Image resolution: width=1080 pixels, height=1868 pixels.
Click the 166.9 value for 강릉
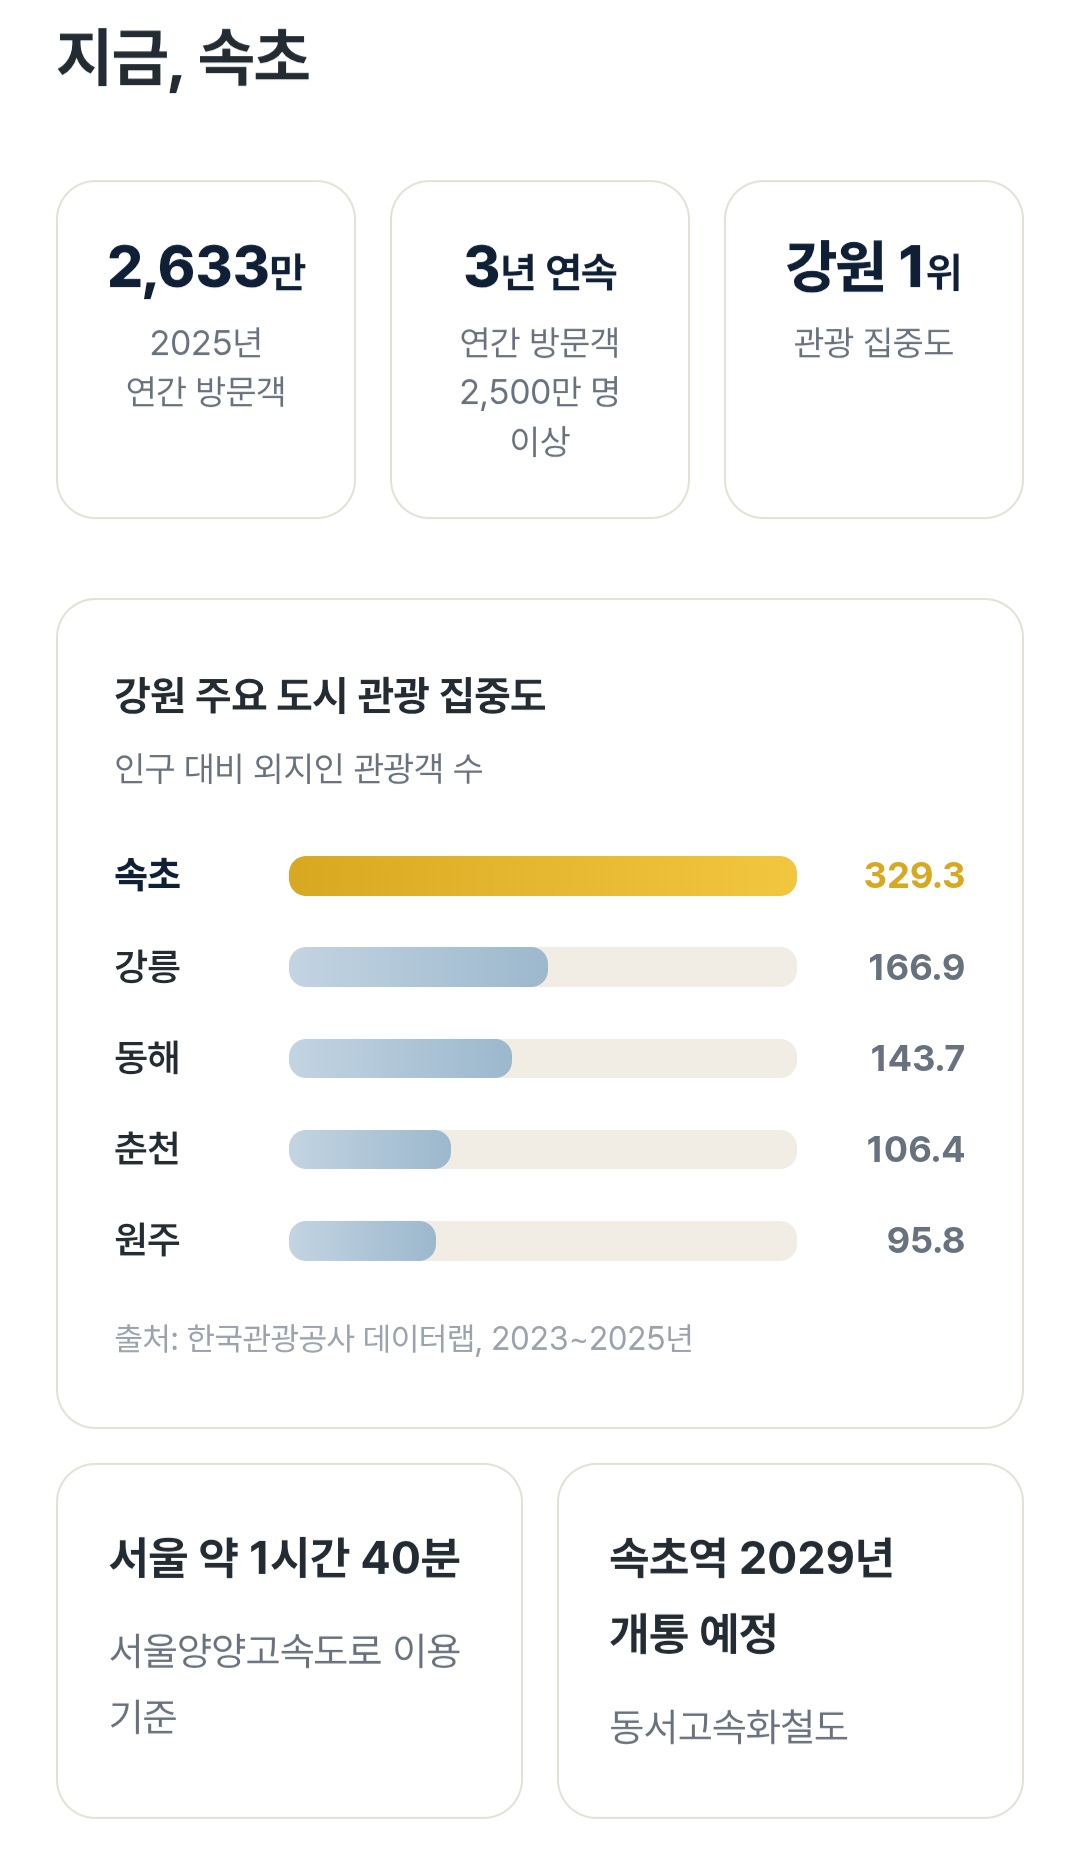pyautogui.click(x=916, y=967)
